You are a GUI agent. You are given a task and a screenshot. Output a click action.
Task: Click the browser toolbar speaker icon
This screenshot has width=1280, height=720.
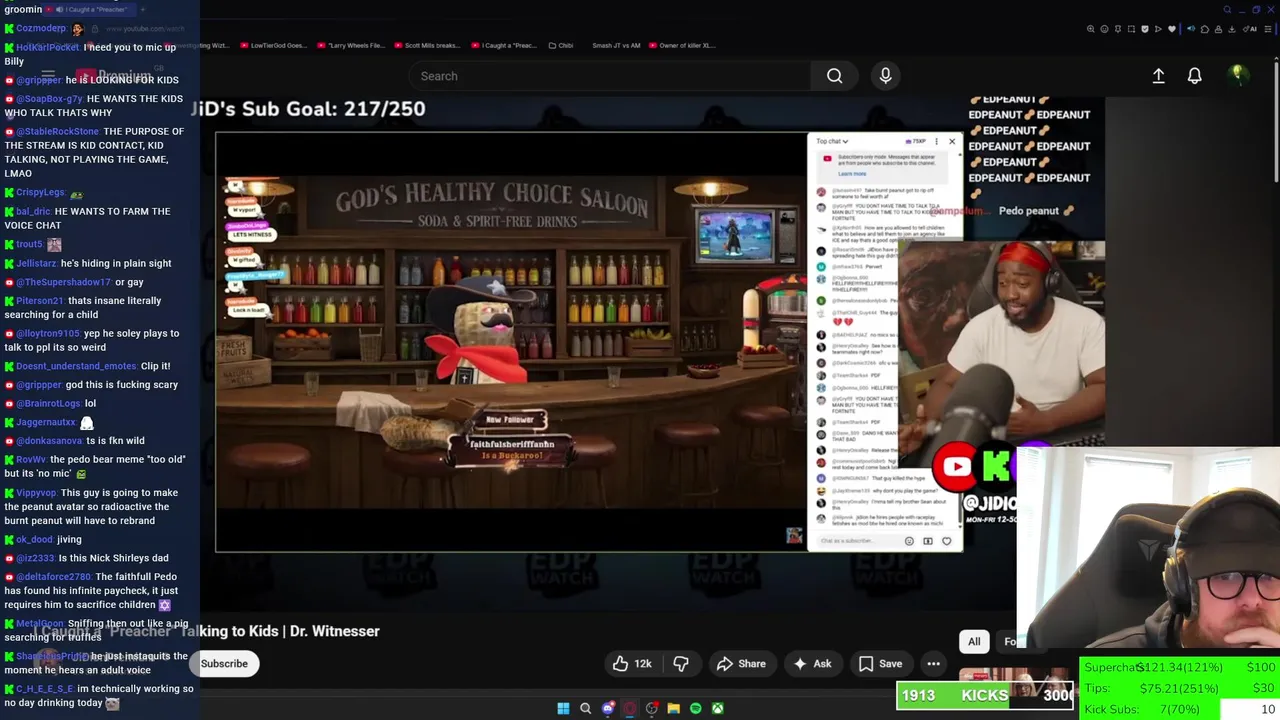tap(1190, 29)
